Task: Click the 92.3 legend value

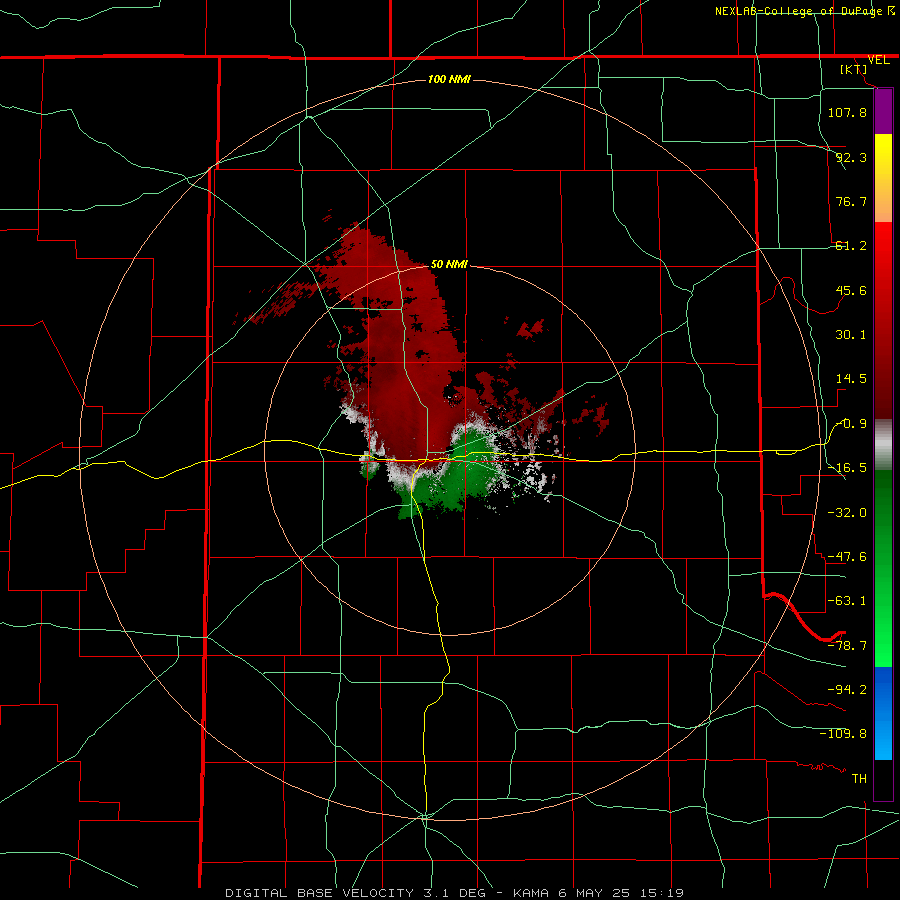Action: point(851,157)
